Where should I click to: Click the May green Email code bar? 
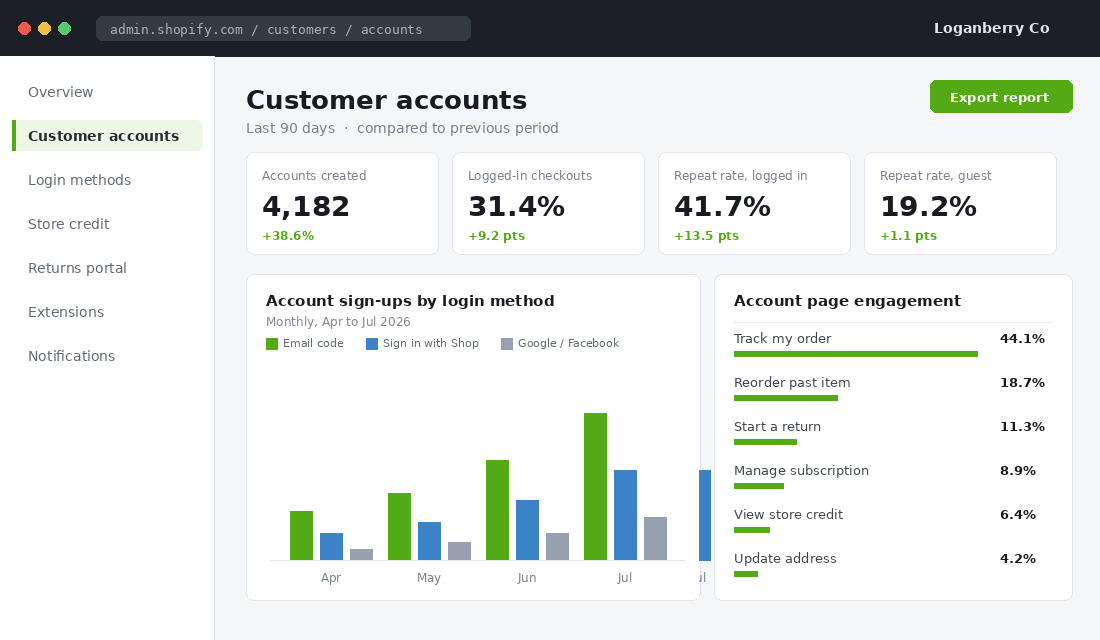click(x=399, y=526)
